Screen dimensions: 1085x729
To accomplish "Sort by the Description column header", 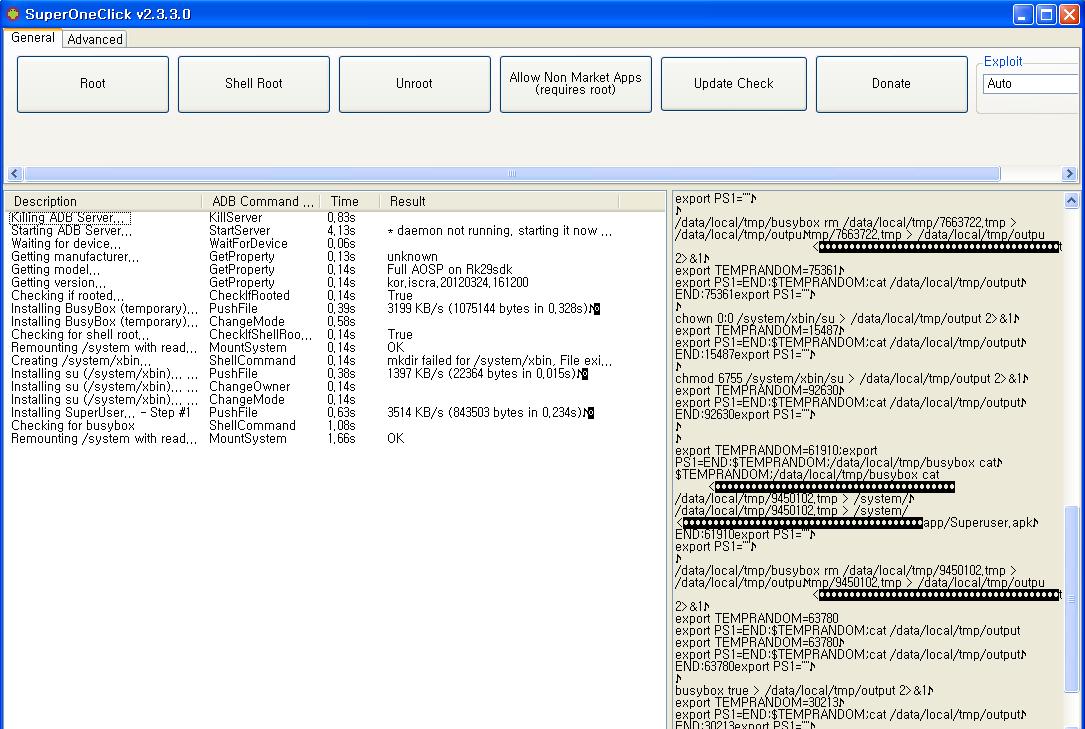I will 104,201.
